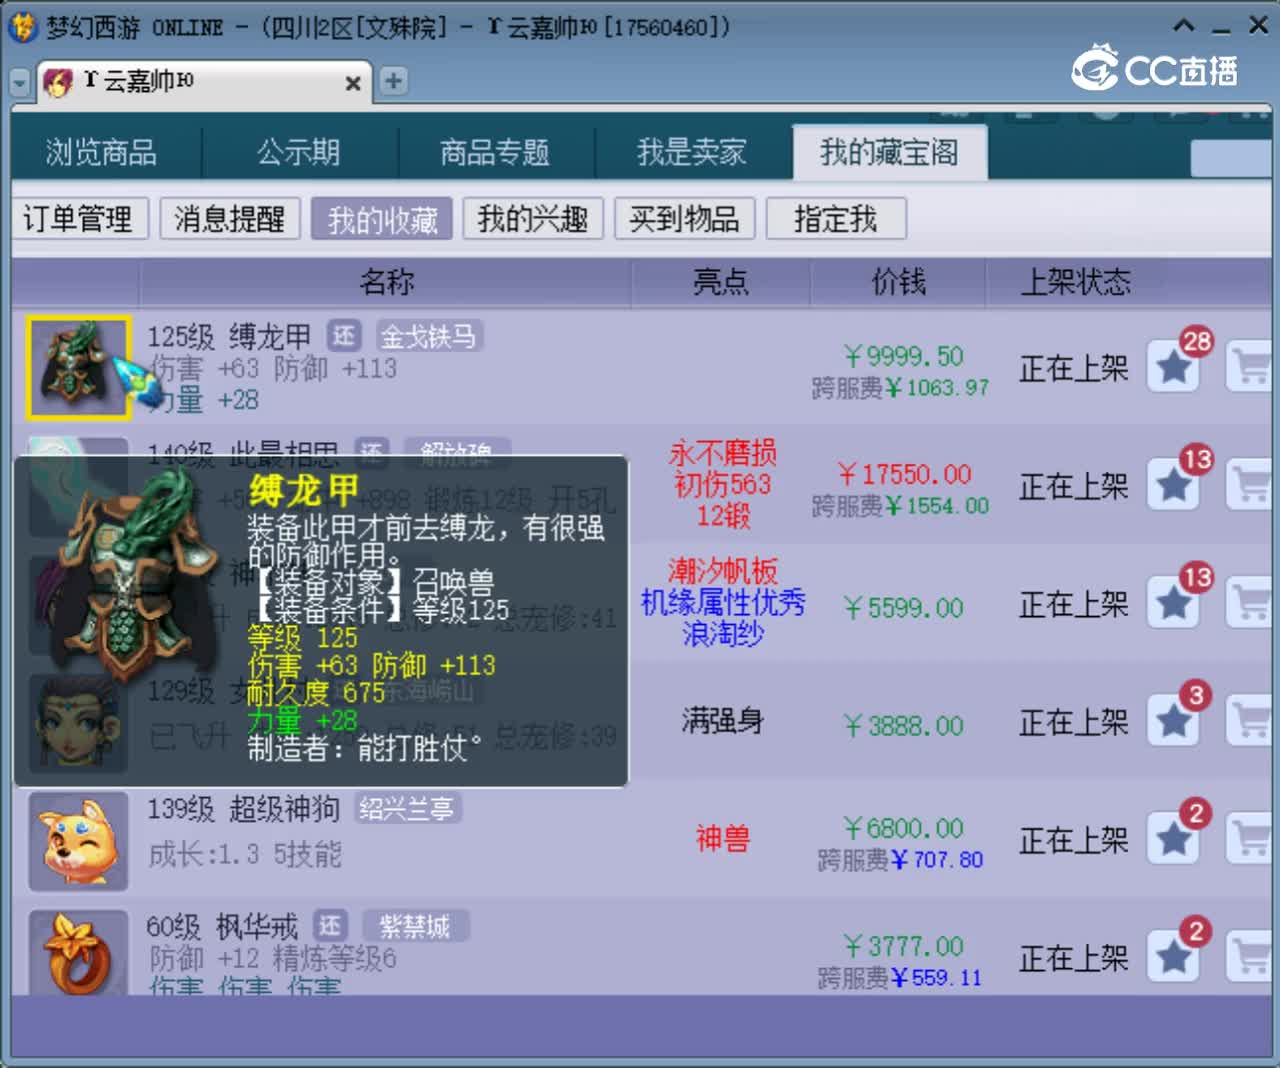Add 超级神狗 to shopping cart
1280x1068 pixels.
[x=1251, y=840]
